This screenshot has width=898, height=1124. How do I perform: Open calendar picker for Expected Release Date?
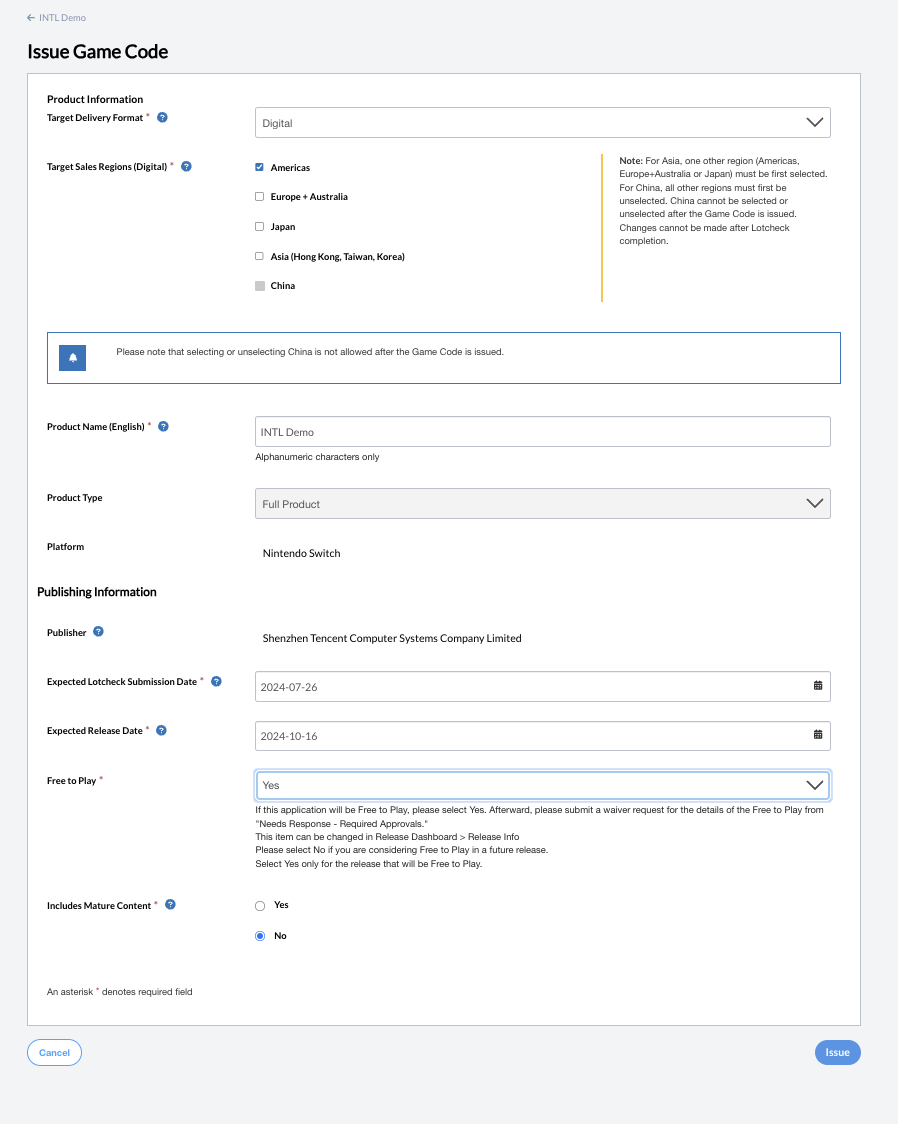click(817, 735)
